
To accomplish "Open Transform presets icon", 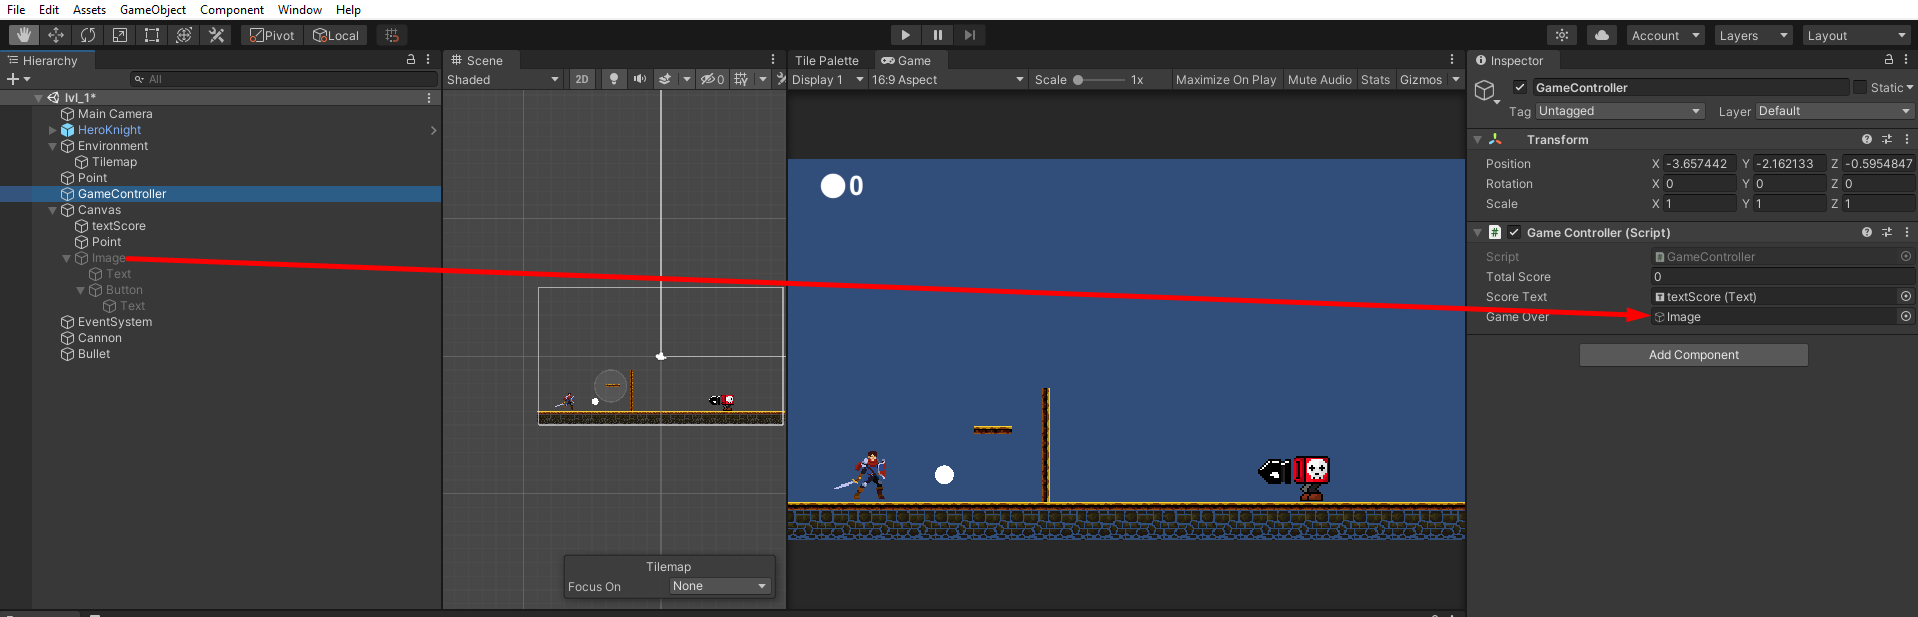I will pos(1887,139).
